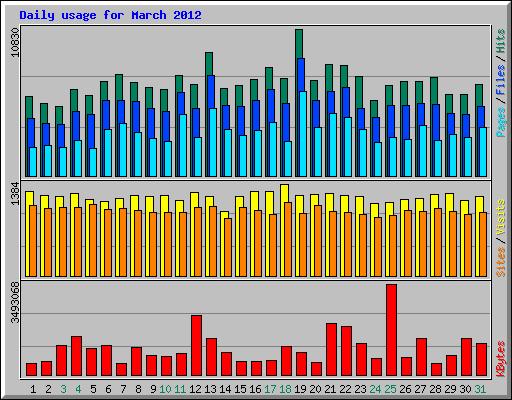The height and width of the screenshot is (400, 512).
Task: Click the 3493068 KBytes axis label
Action: pos(15,303)
